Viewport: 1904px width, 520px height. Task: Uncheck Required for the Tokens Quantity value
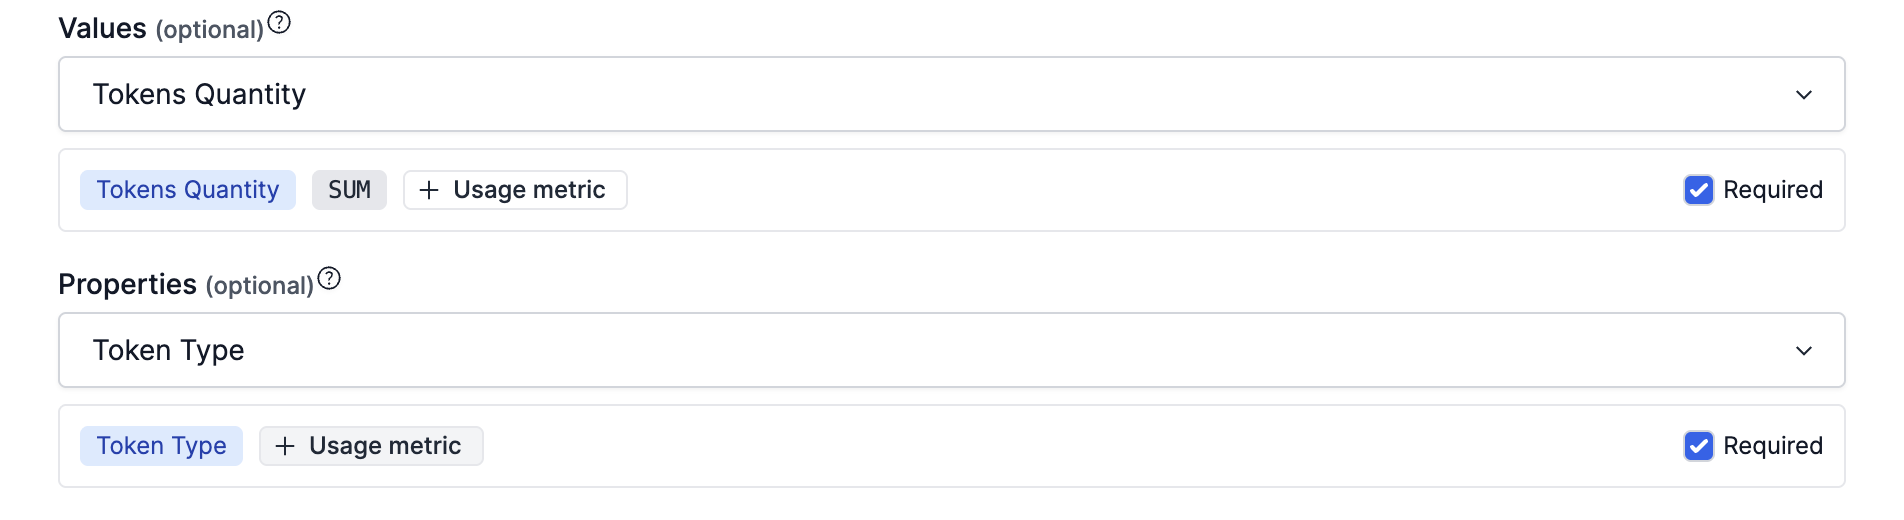[x=1698, y=190]
